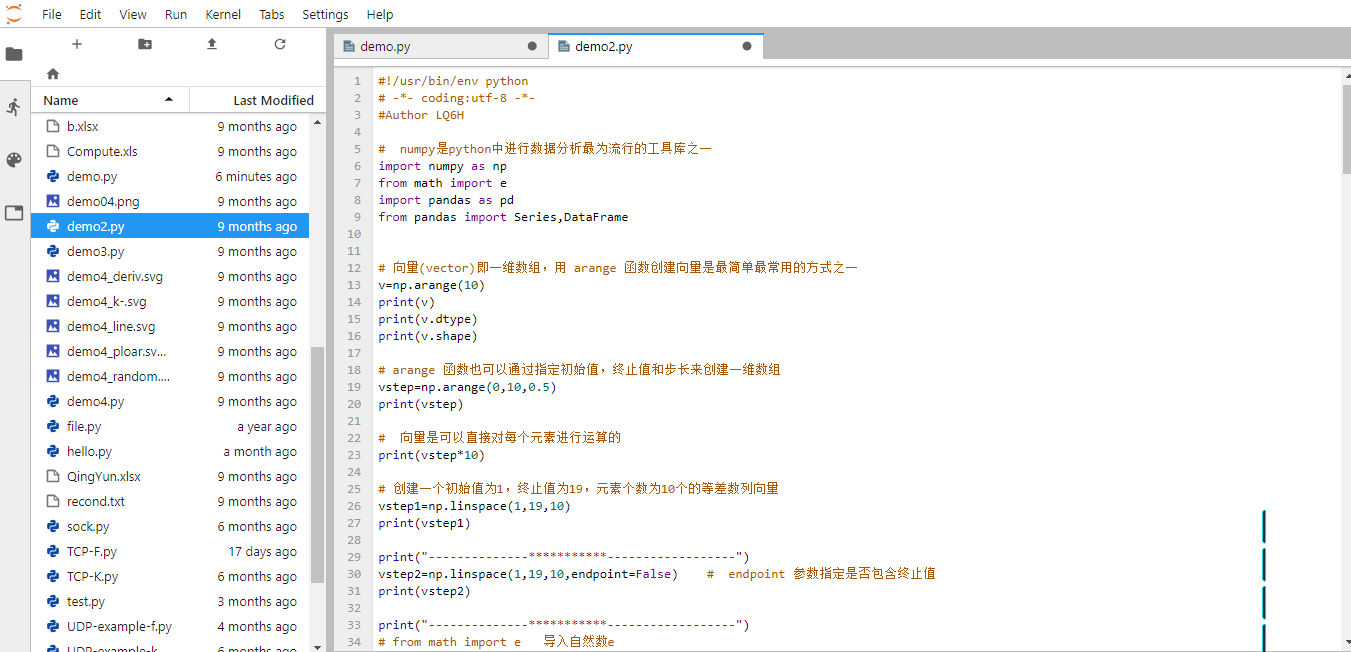Viewport: 1351px width, 652px height.
Task: Select demo3.py in file list
Action: click(170, 251)
